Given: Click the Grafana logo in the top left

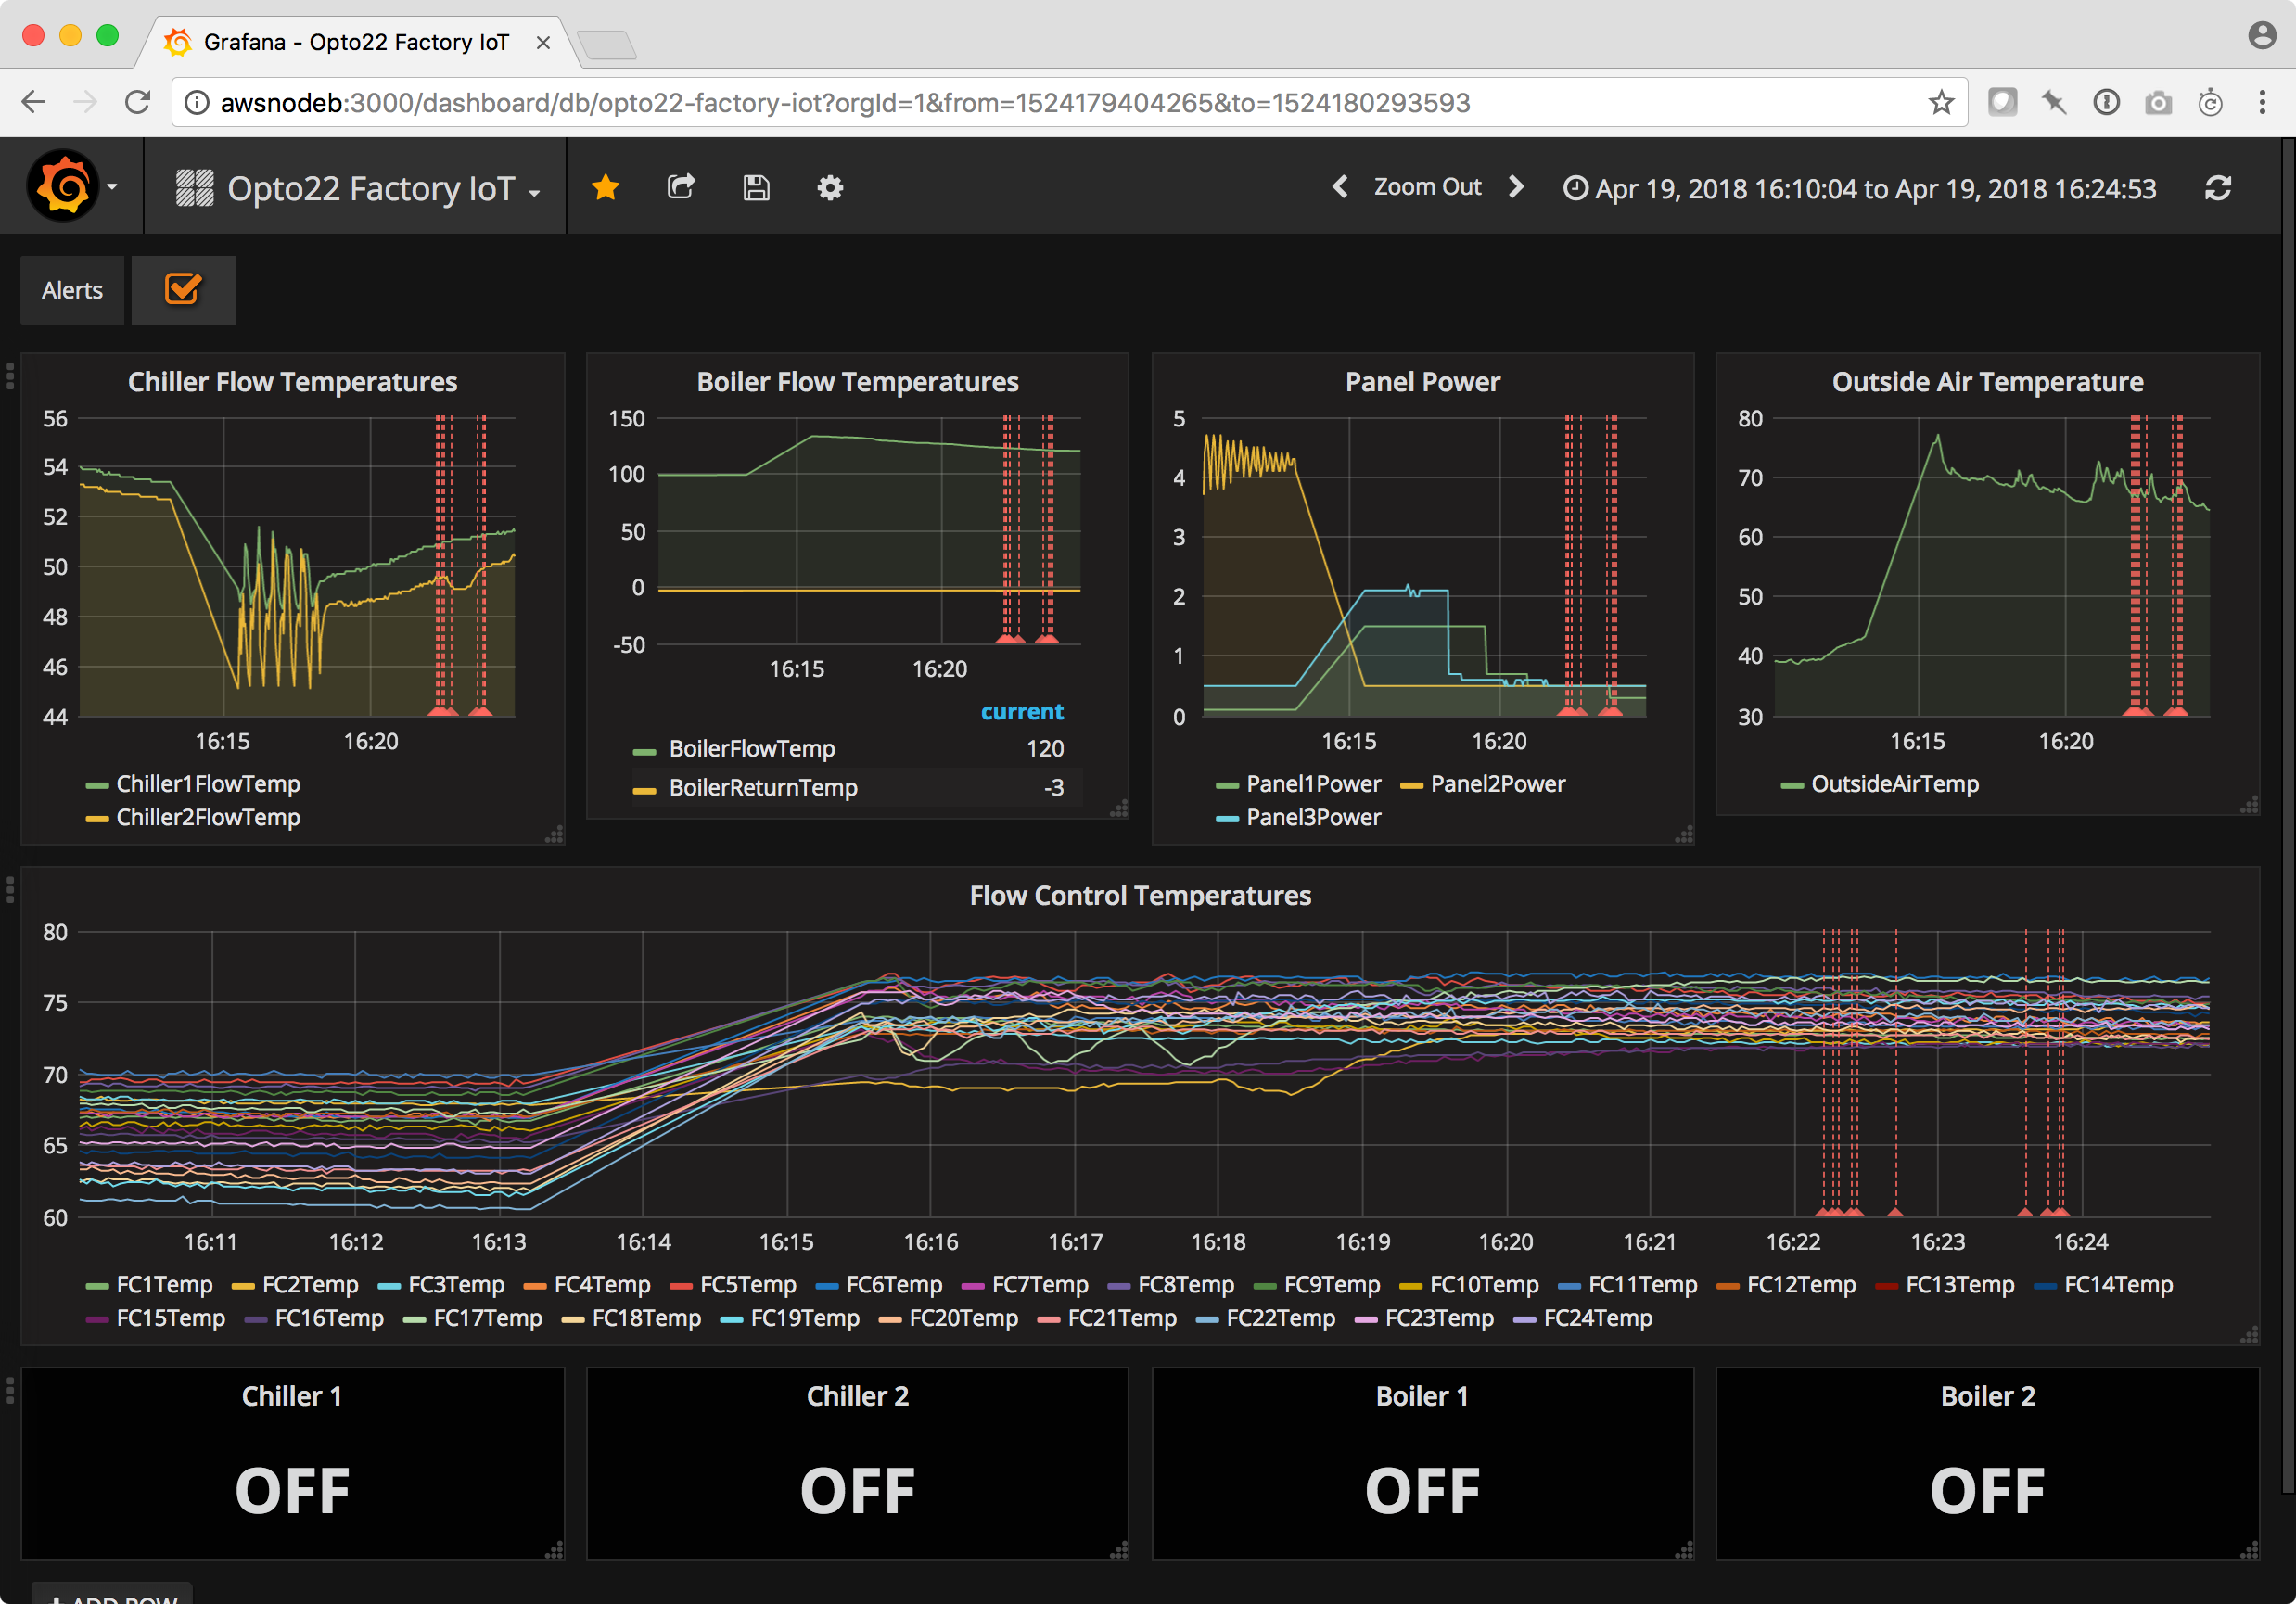Looking at the screenshot, I should point(64,186).
